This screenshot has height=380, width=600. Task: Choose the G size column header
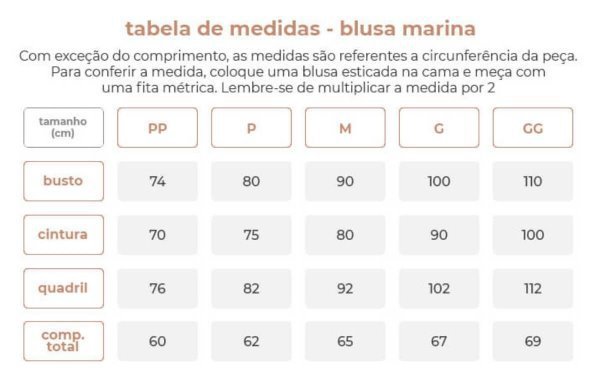click(x=439, y=127)
